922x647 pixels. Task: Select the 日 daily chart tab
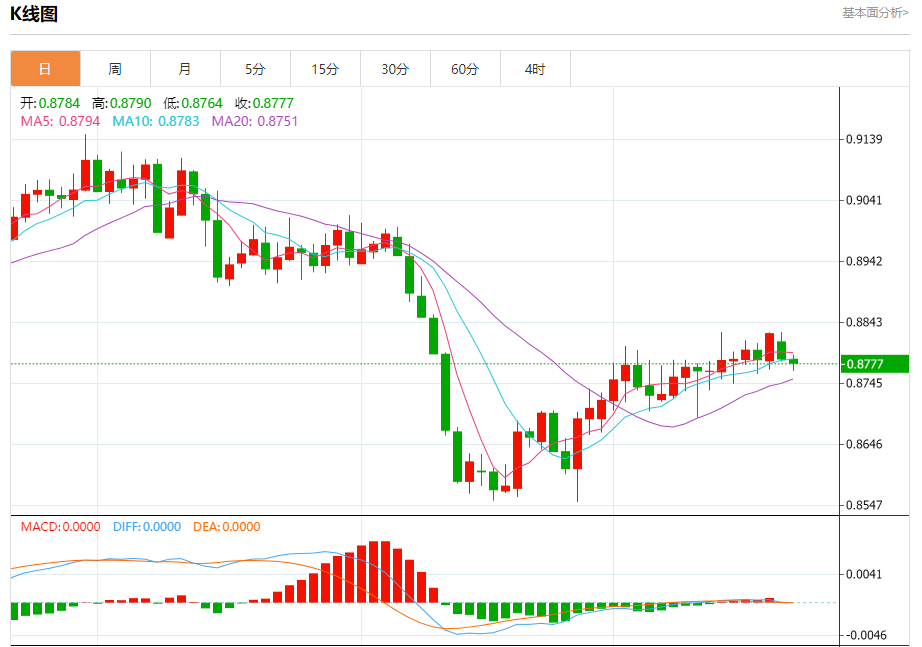coord(45,69)
